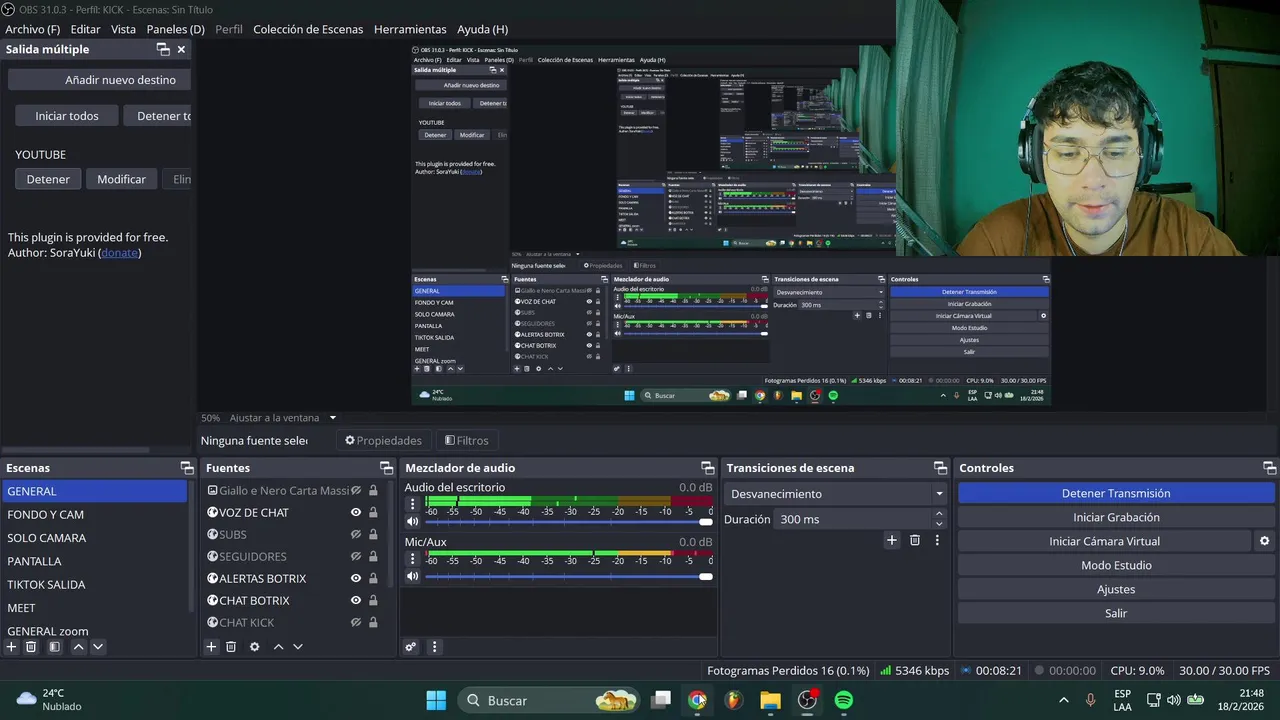Open scene filters icon in Escenas toolbar
The width and height of the screenshot is (1280, 720).
(x=55, y=647)
